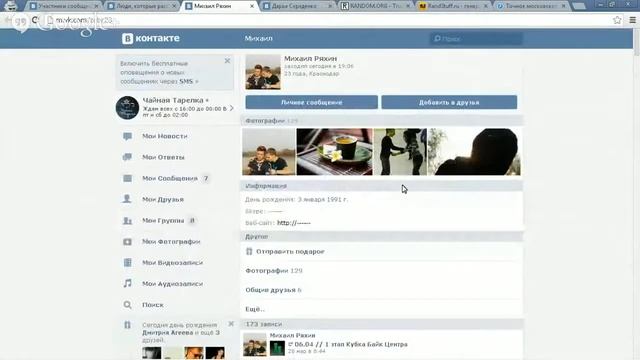
Task: Open the VKontakte logo home link
Action: 151,38
